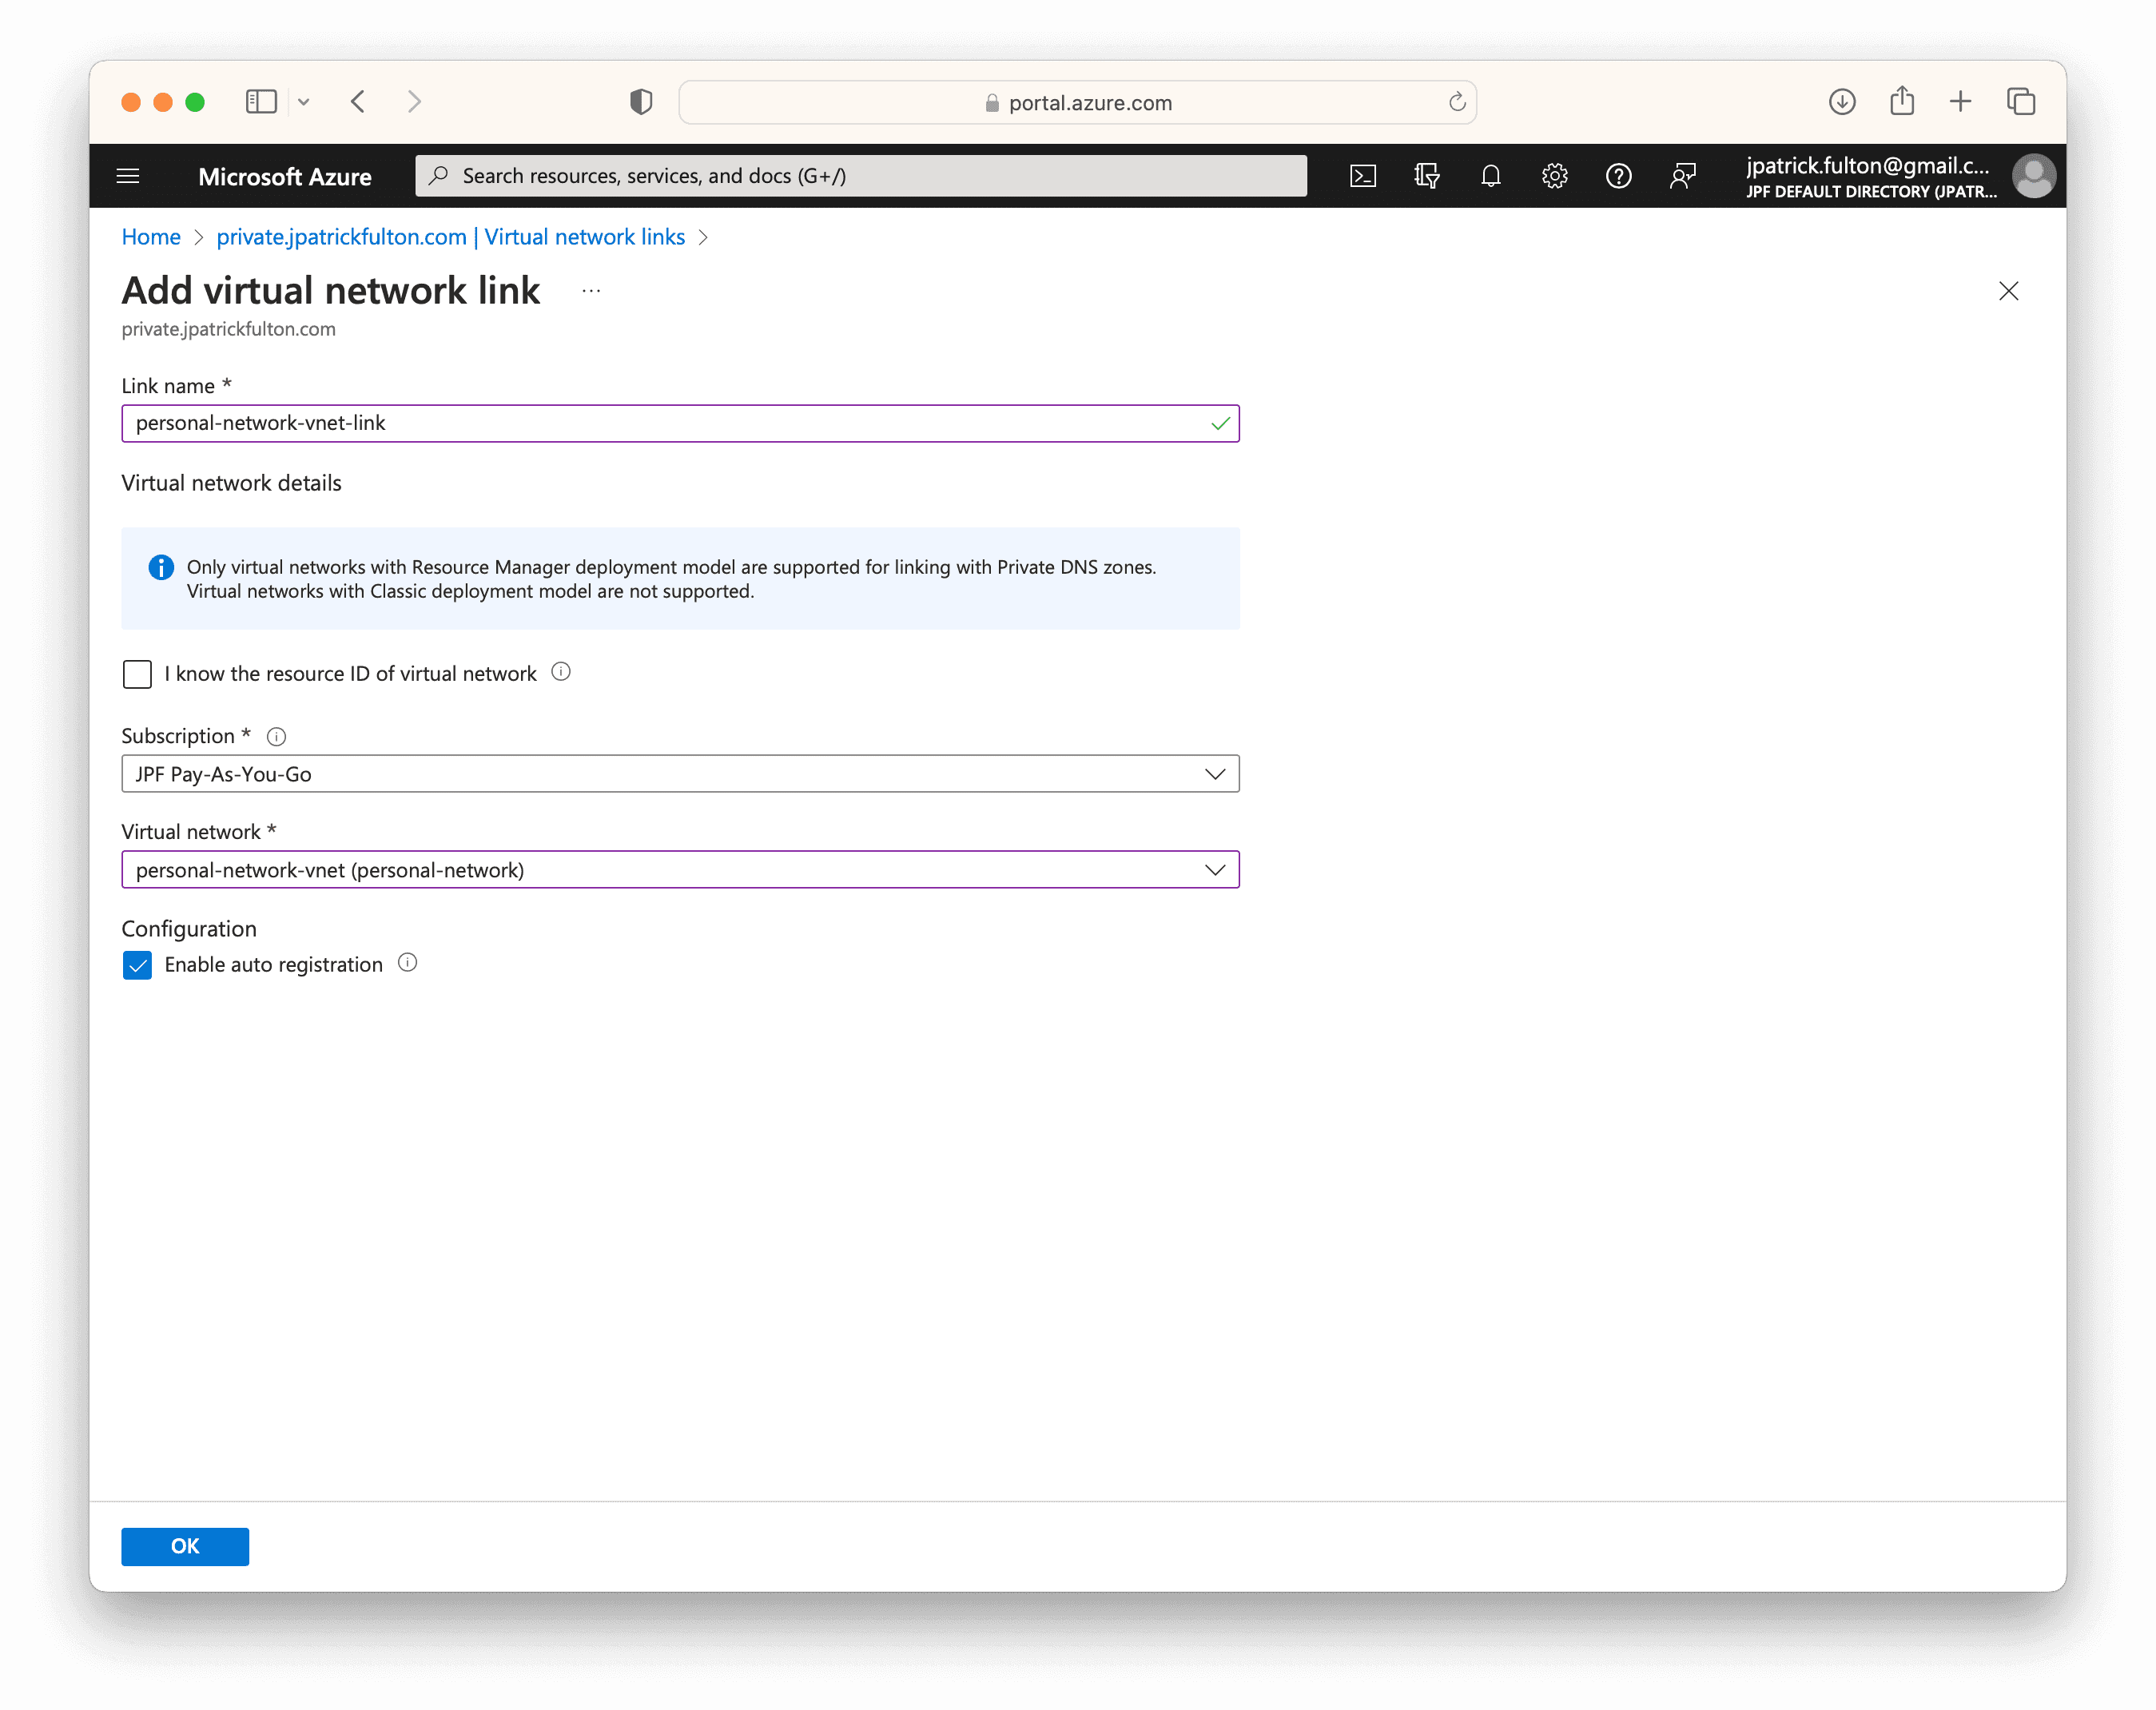Viewport: 2156px width, 1710px height.
Task: Focus the Search resources, services, and docs box
Action: pos(861,176)
